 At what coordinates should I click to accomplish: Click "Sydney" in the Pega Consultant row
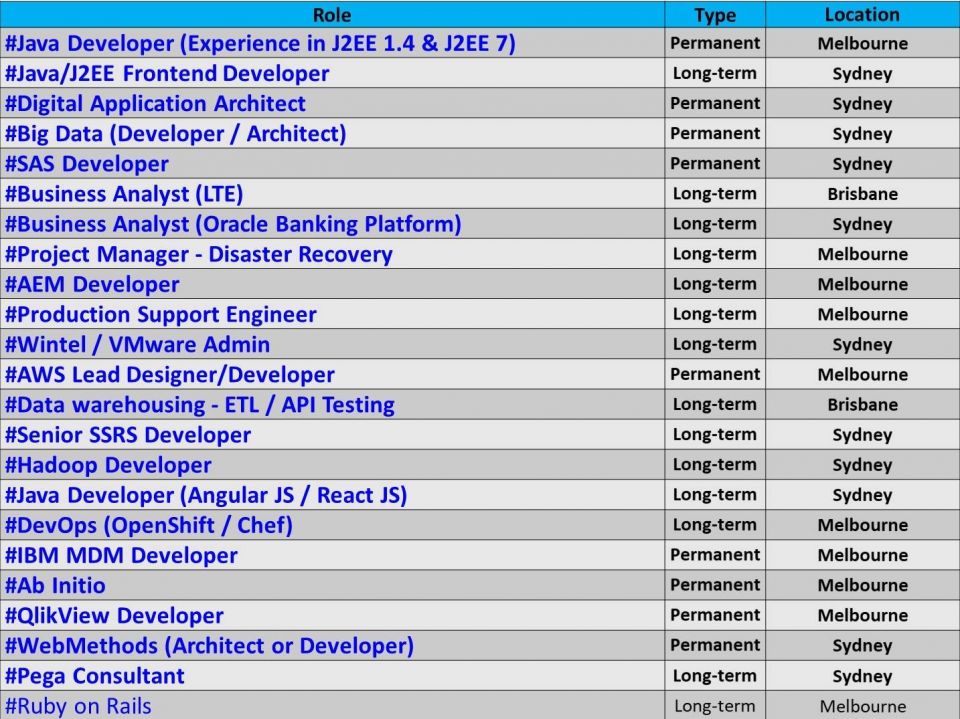click(x=862, y=676)
